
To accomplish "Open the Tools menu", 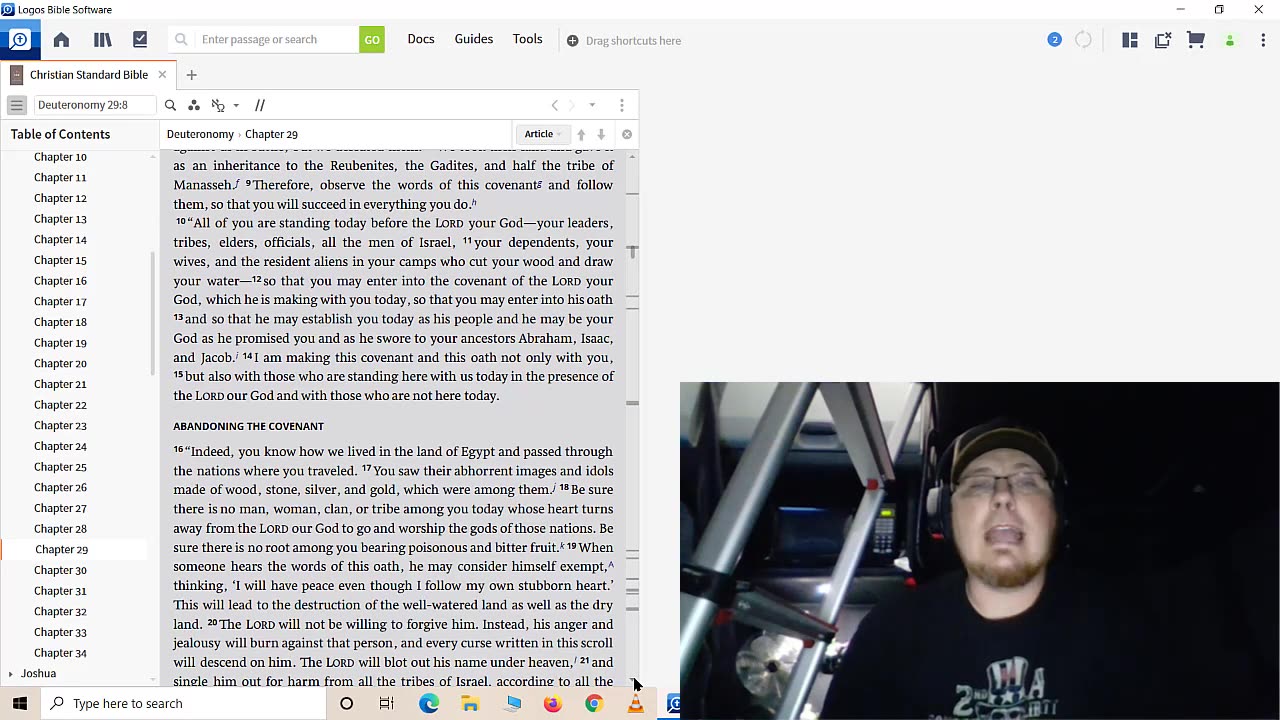I will pyautogui.click(x=528, y=39).
